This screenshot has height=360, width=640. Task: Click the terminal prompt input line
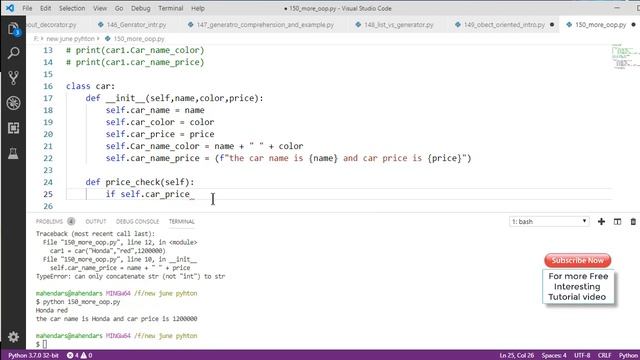[x=42, y=344]
